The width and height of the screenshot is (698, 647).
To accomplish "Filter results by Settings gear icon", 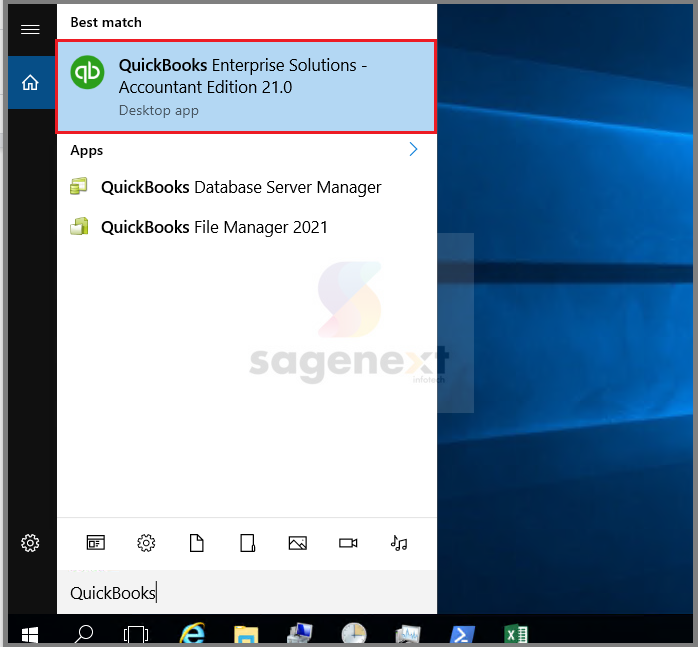I will click(x=146, y=543).
